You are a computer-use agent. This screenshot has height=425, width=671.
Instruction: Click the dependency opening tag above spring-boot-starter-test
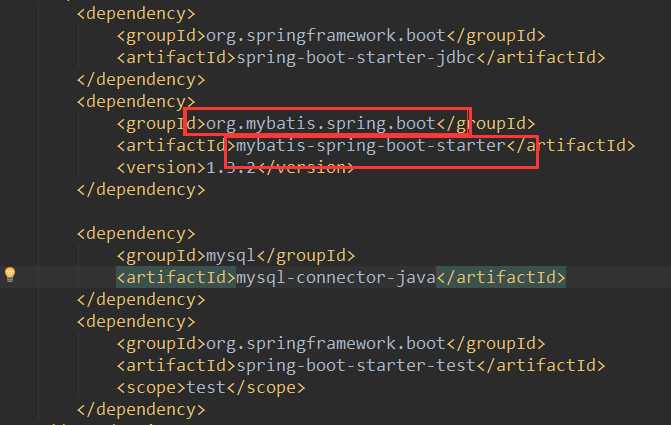click(x=136, y=322)
